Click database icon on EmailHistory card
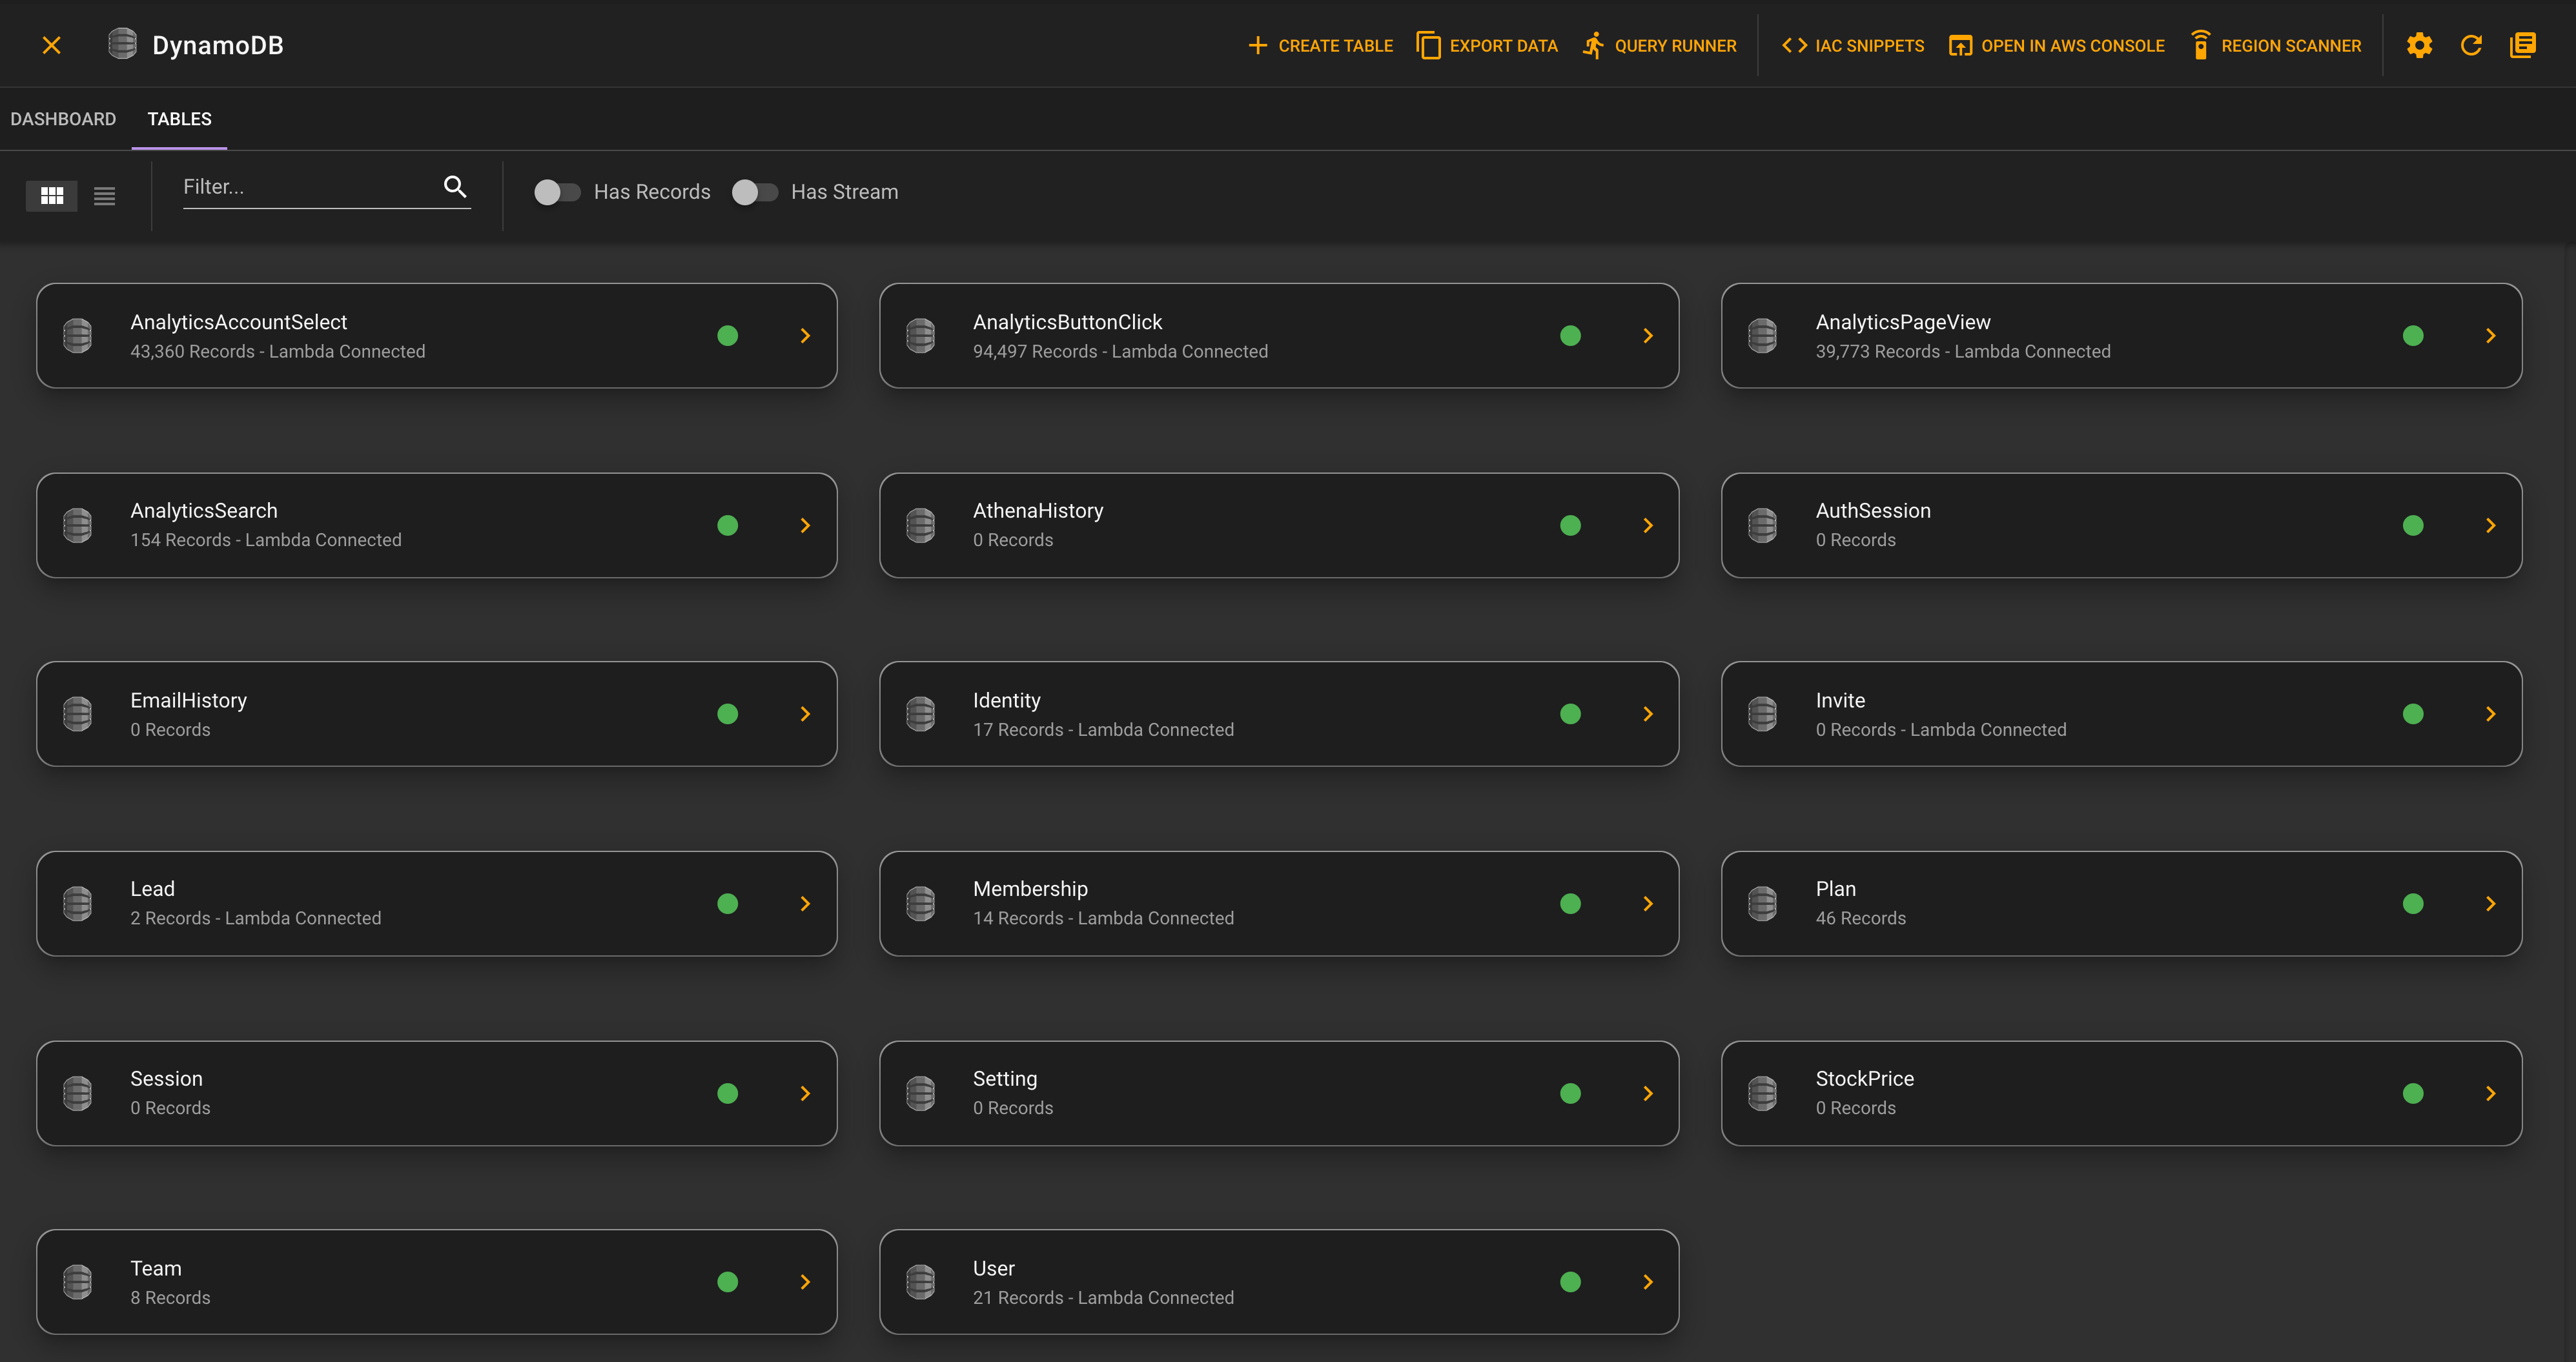This screenshot has height=1362, width=2576. 78,714
